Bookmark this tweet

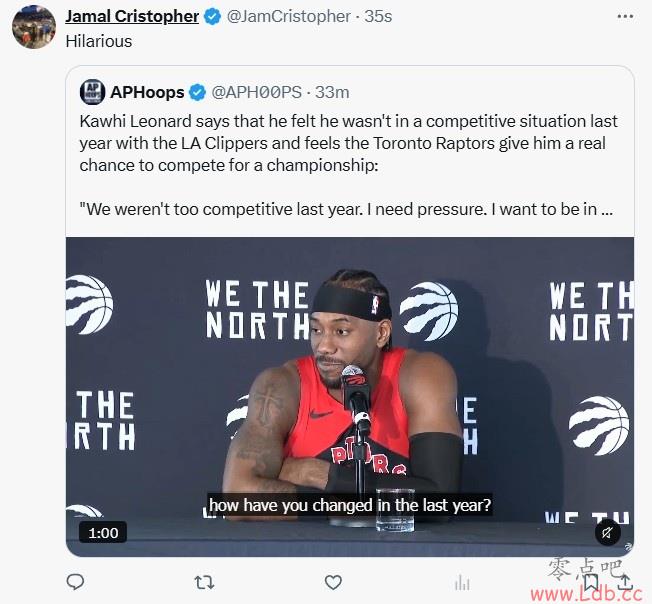point(591,582)
